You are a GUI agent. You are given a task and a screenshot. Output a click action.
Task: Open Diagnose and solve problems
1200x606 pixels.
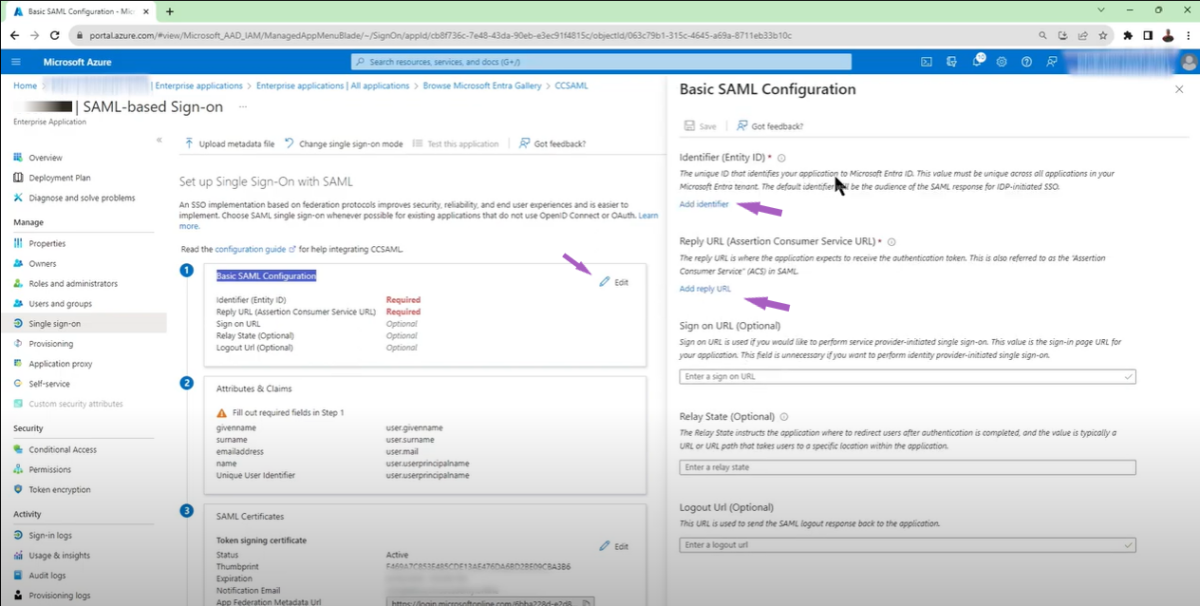tap(84, 198)
